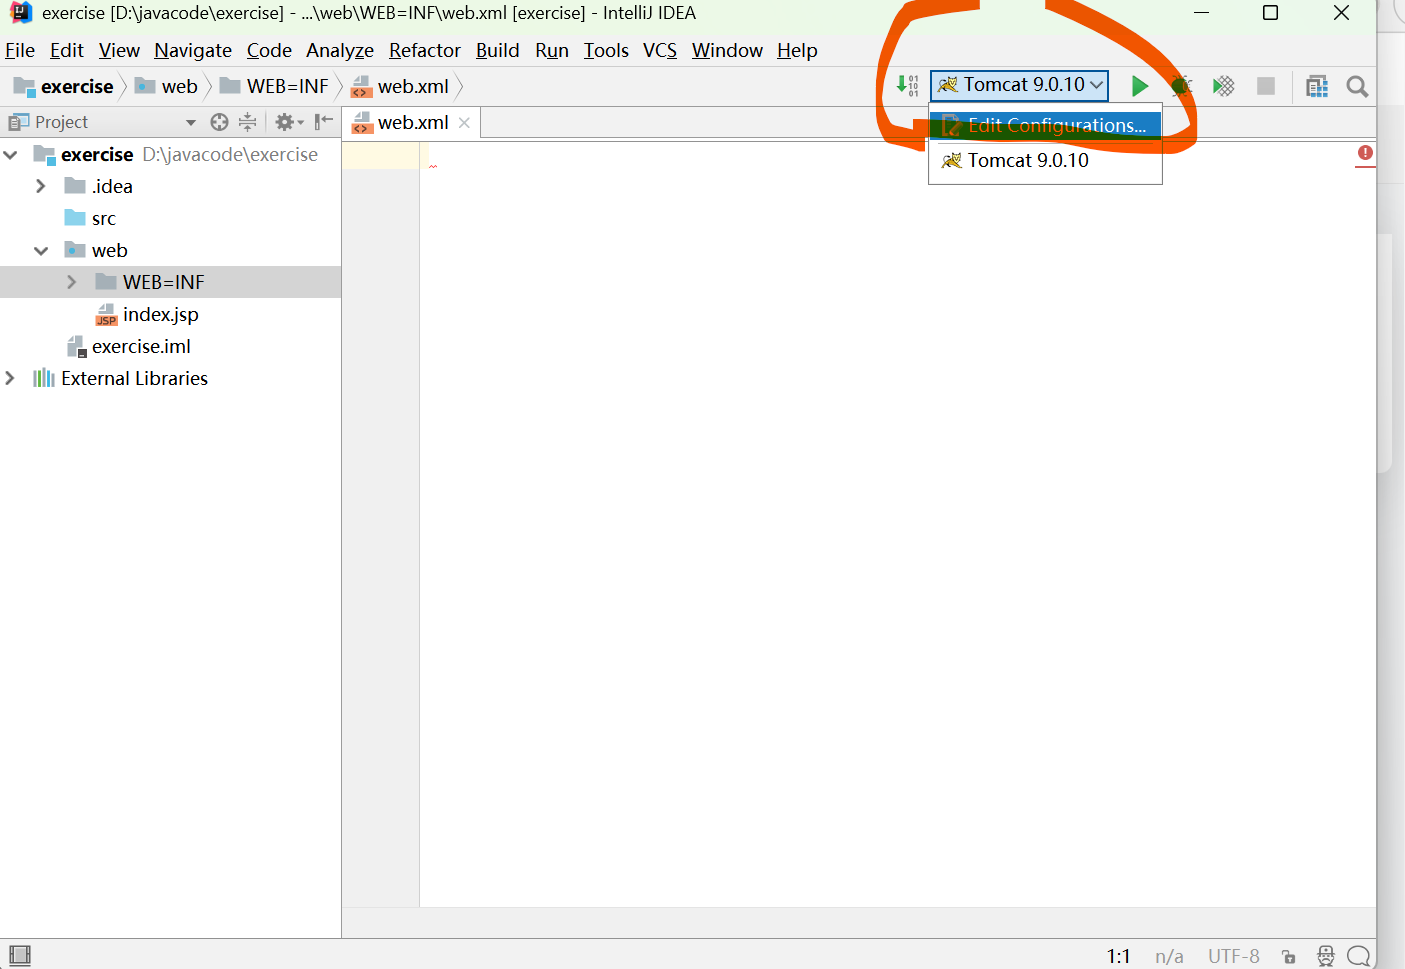The height and width of the screenshot is (969, 1405).
Task: Collapse all in Project panel toolbar
Action: pyautogui.click(x=248, y=122)
